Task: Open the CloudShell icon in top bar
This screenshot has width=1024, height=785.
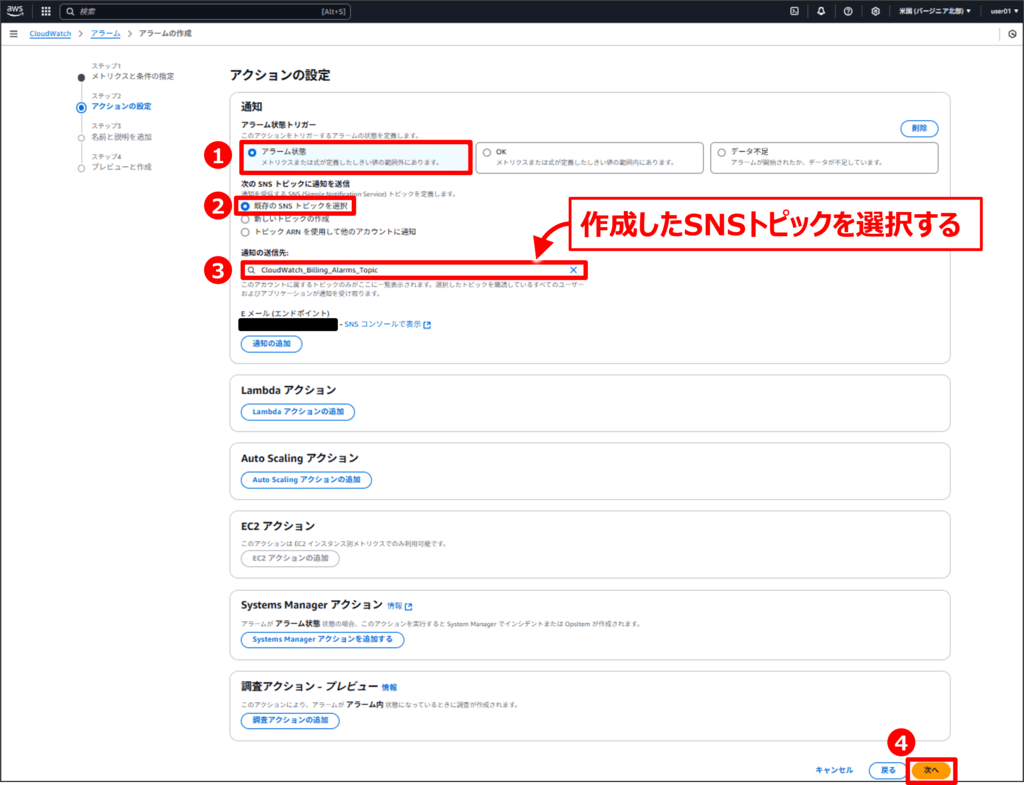Action: (x=794, y=11)
